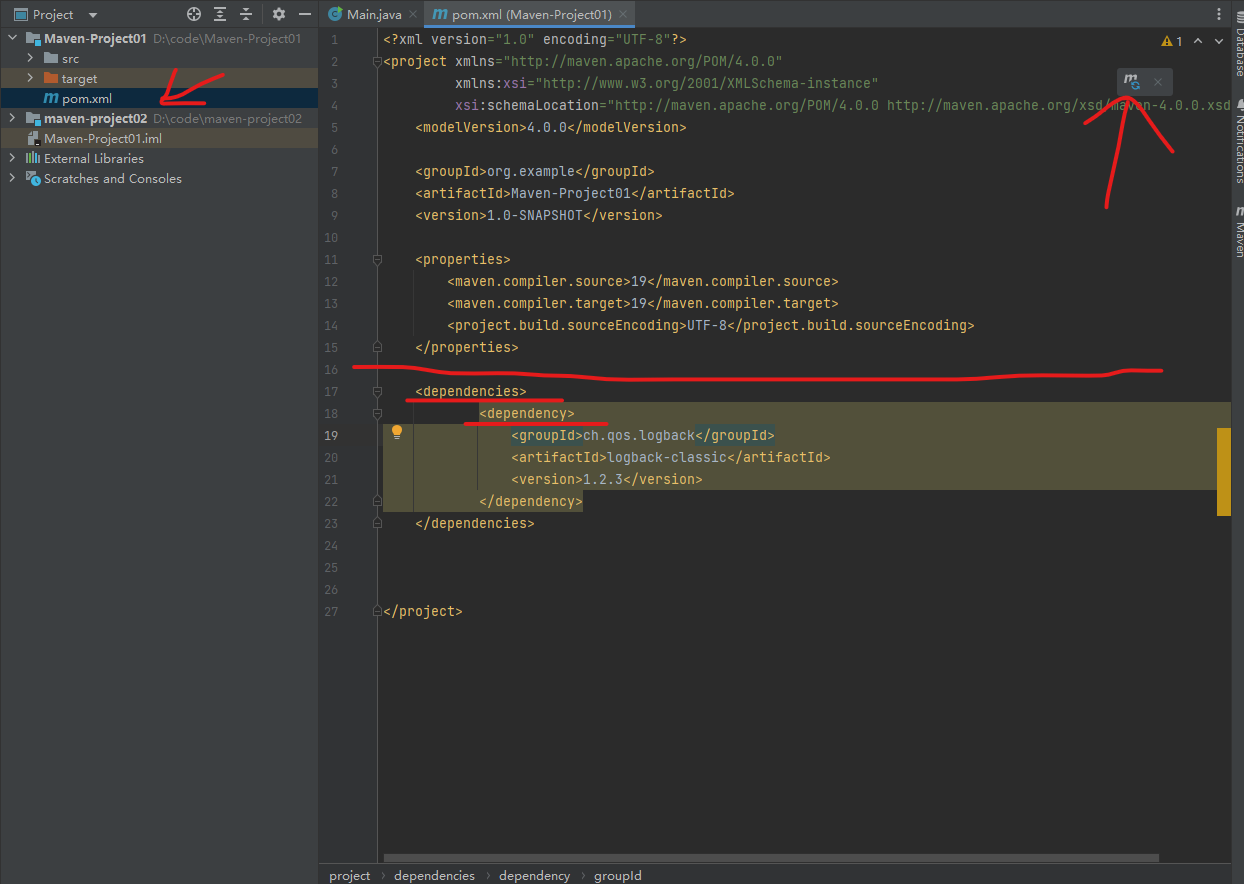Click in the 1.2.3 version value

(x=603, y=479)
